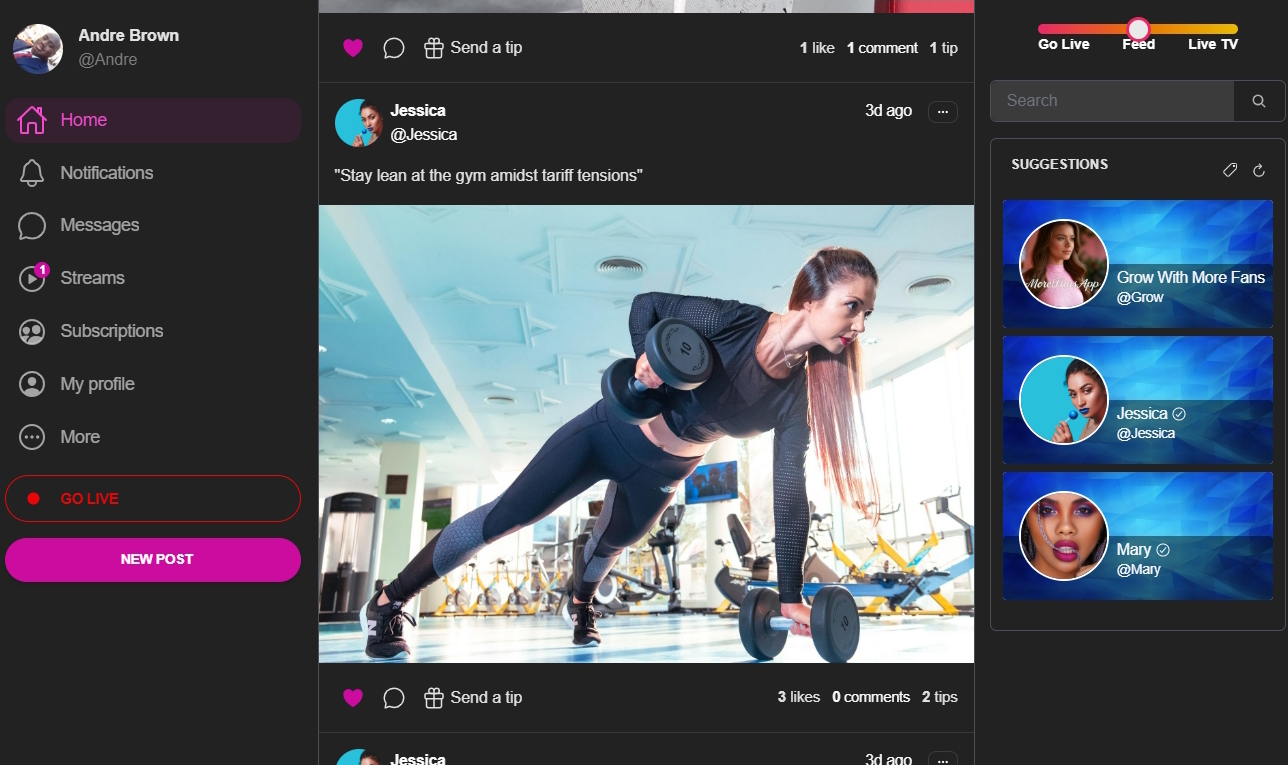This screenshot has width=1288, height=765.
Task: Open the three-dot menu on Jessica's post
Action: pos(943,112)
